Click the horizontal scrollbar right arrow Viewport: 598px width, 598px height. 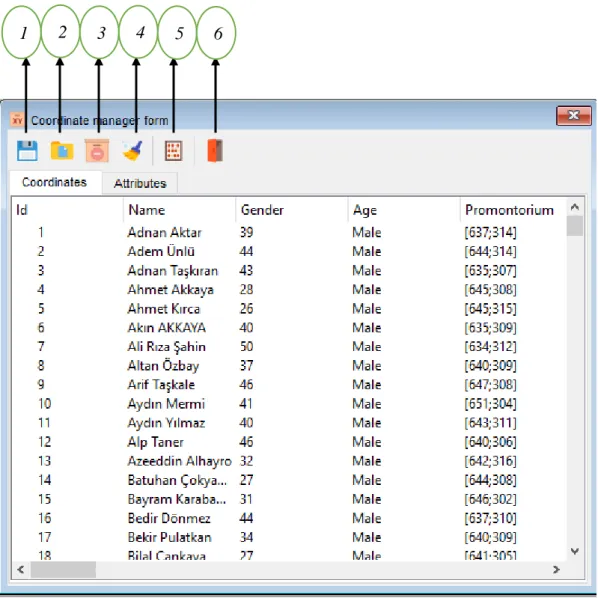(556, 570)
